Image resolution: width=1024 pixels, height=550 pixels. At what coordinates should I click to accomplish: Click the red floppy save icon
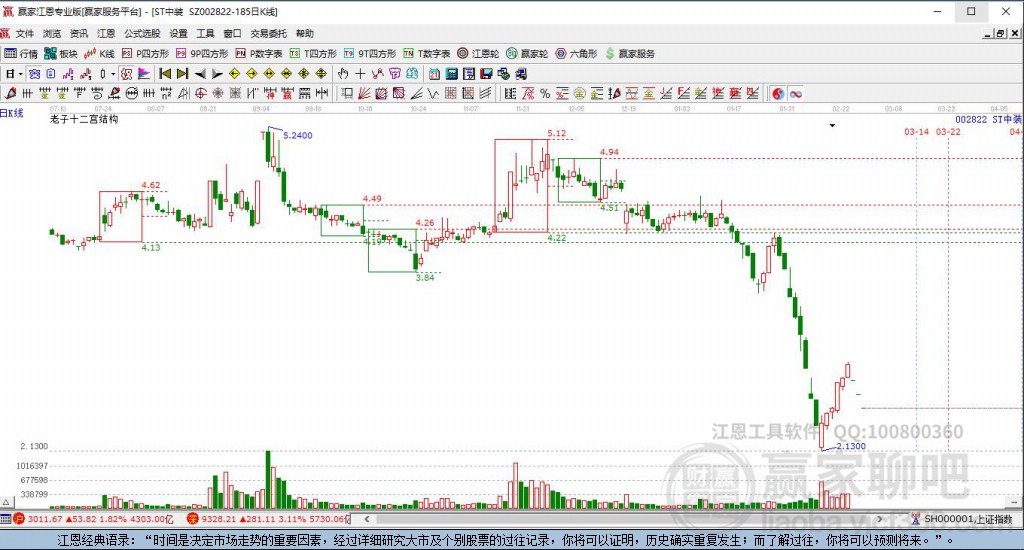pos(487,74)
